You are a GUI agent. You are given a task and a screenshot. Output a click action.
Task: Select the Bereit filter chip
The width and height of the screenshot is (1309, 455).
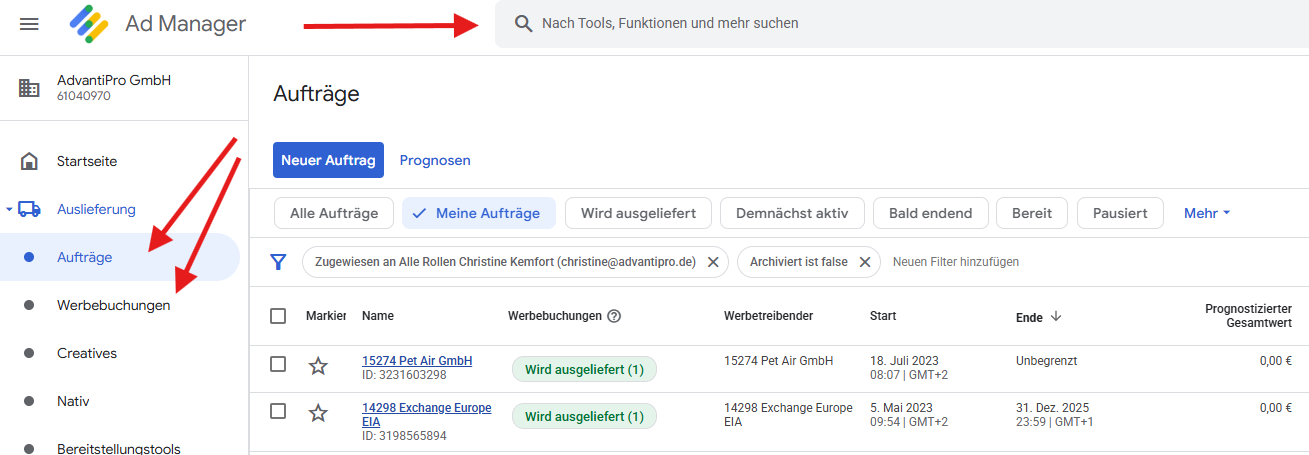click(1032, 213)
